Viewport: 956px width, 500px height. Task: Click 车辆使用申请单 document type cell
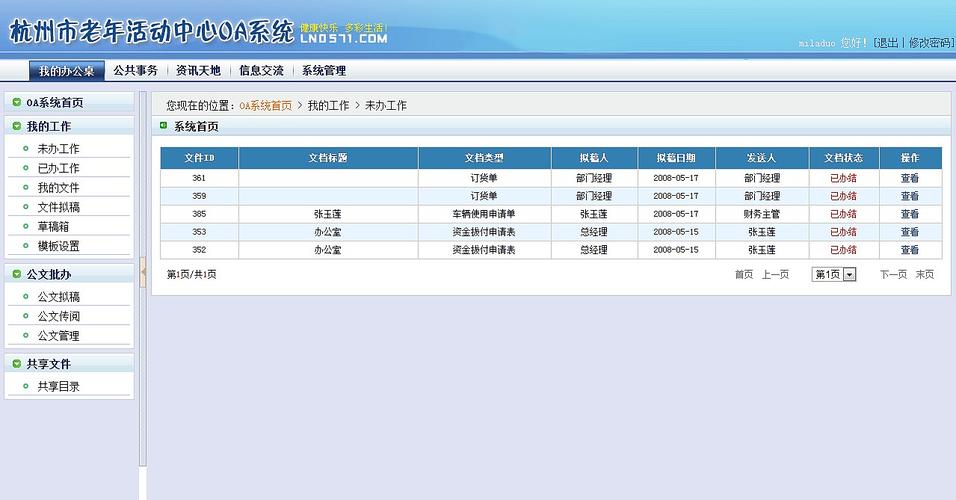pos(484,214)
